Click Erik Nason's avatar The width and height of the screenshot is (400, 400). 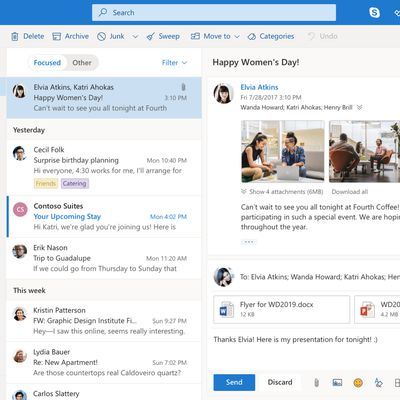19,251
